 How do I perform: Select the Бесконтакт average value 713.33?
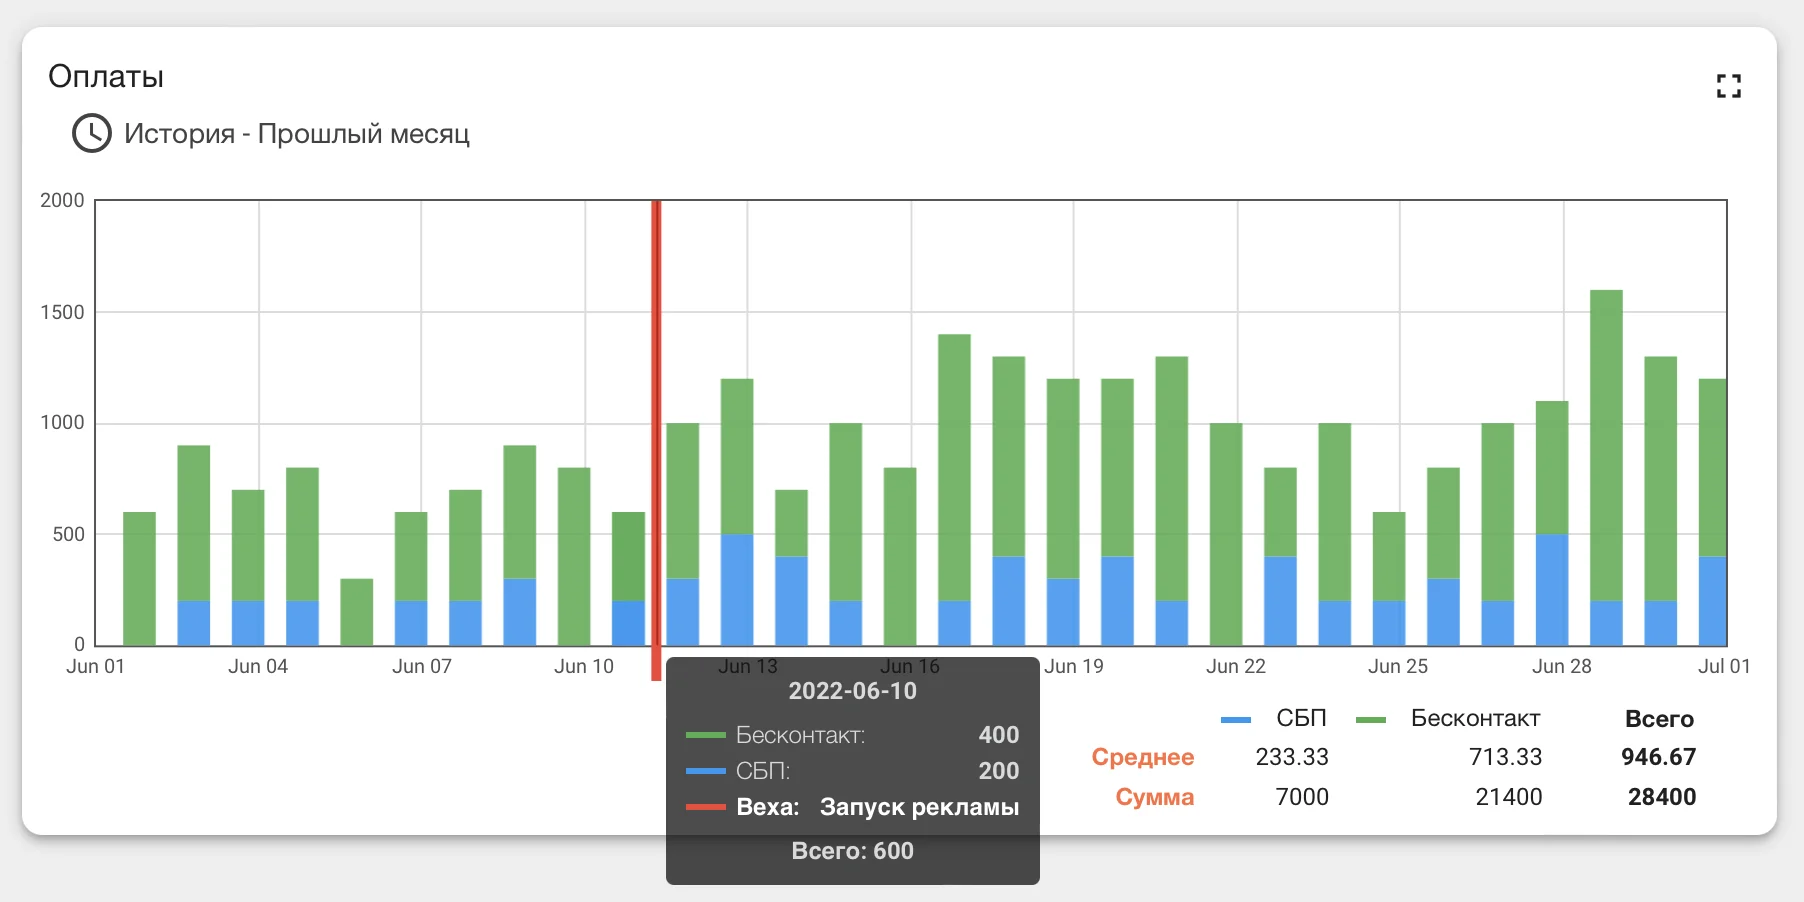pos(1505,757)
